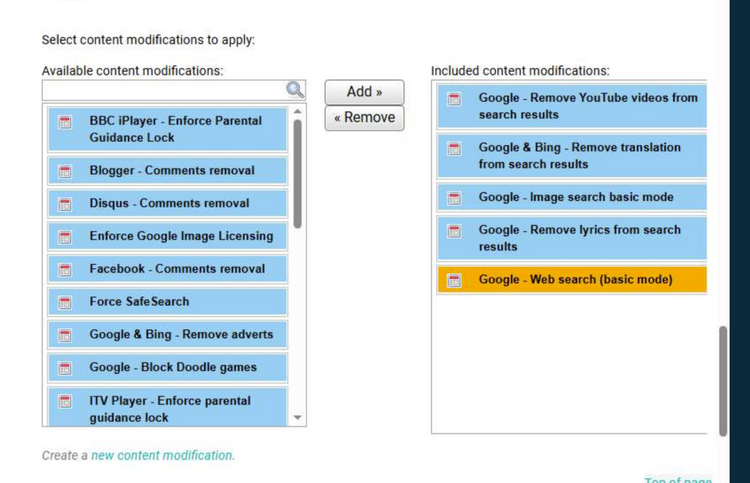Click the available list scroll up arrow

pos(298,111)
